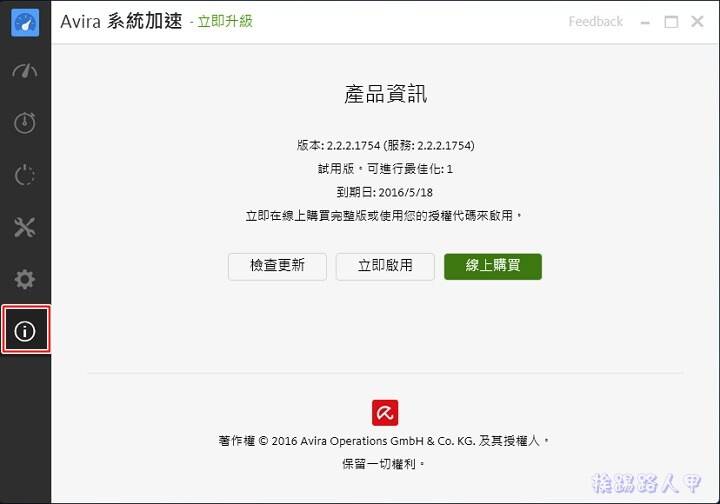Click the 立即升級 upgrade link
The image size is (720, 504).
pos(225,21)
